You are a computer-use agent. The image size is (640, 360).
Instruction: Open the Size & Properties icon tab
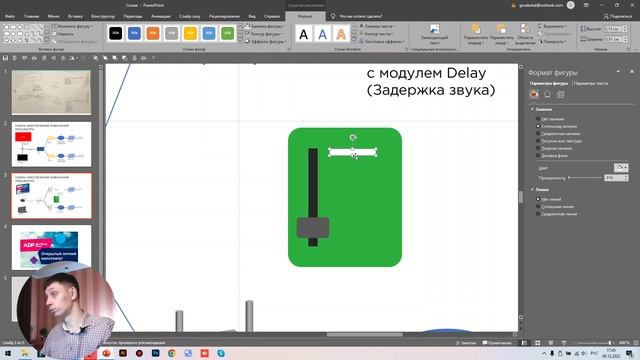point(560,94)
